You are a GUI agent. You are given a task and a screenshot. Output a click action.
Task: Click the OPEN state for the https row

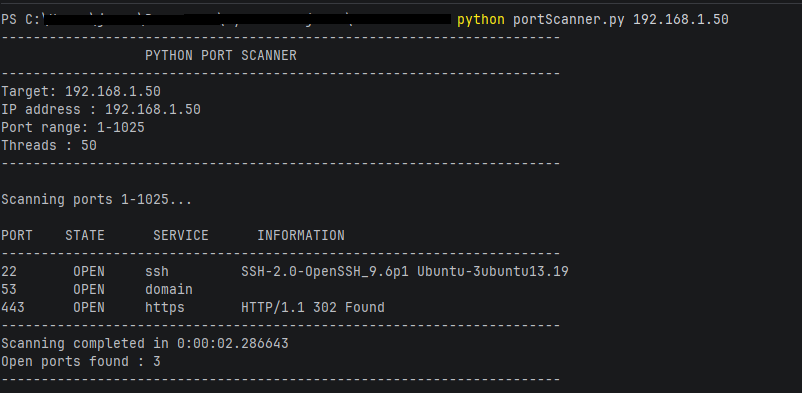[89, 308]
